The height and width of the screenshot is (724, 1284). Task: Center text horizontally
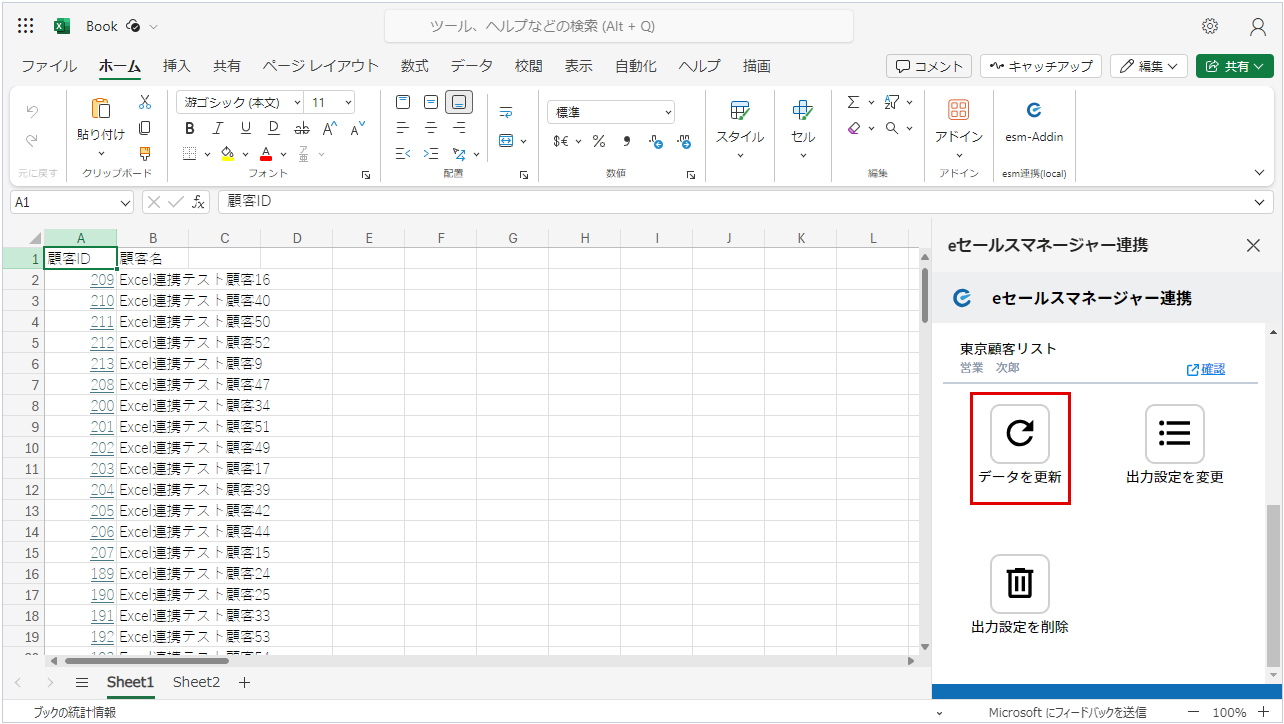(431, 128)
